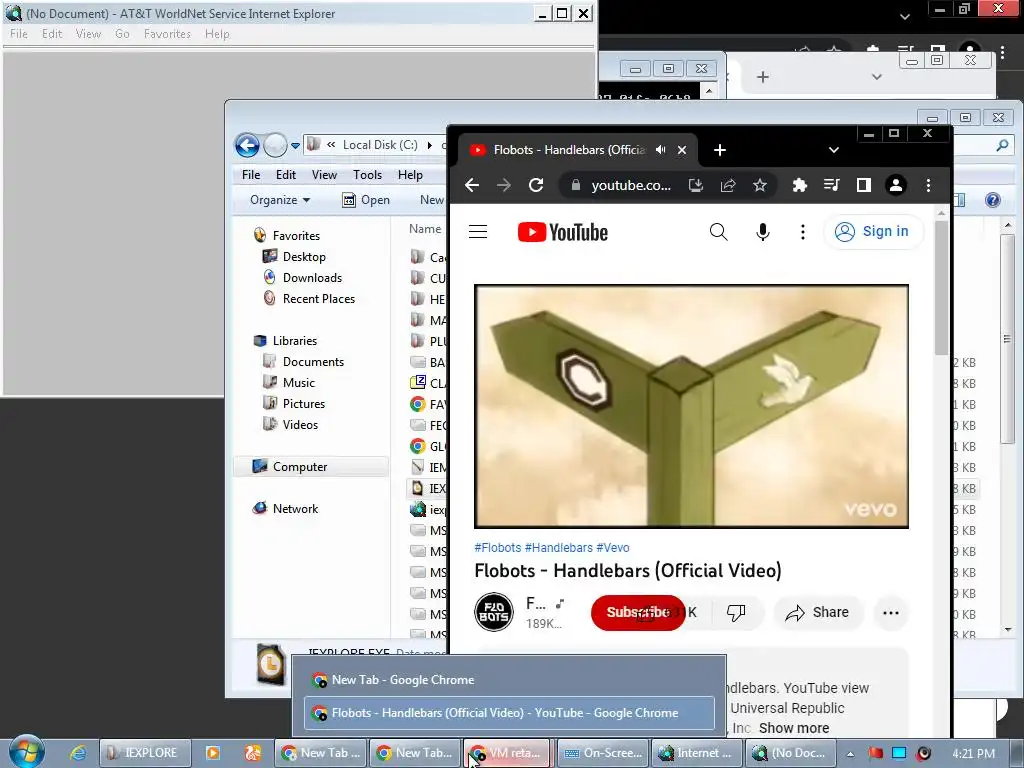Open Explorer recent locations dropdown arrow
The height and width of the screenshot is (768, 1024).
pos(296,146)
